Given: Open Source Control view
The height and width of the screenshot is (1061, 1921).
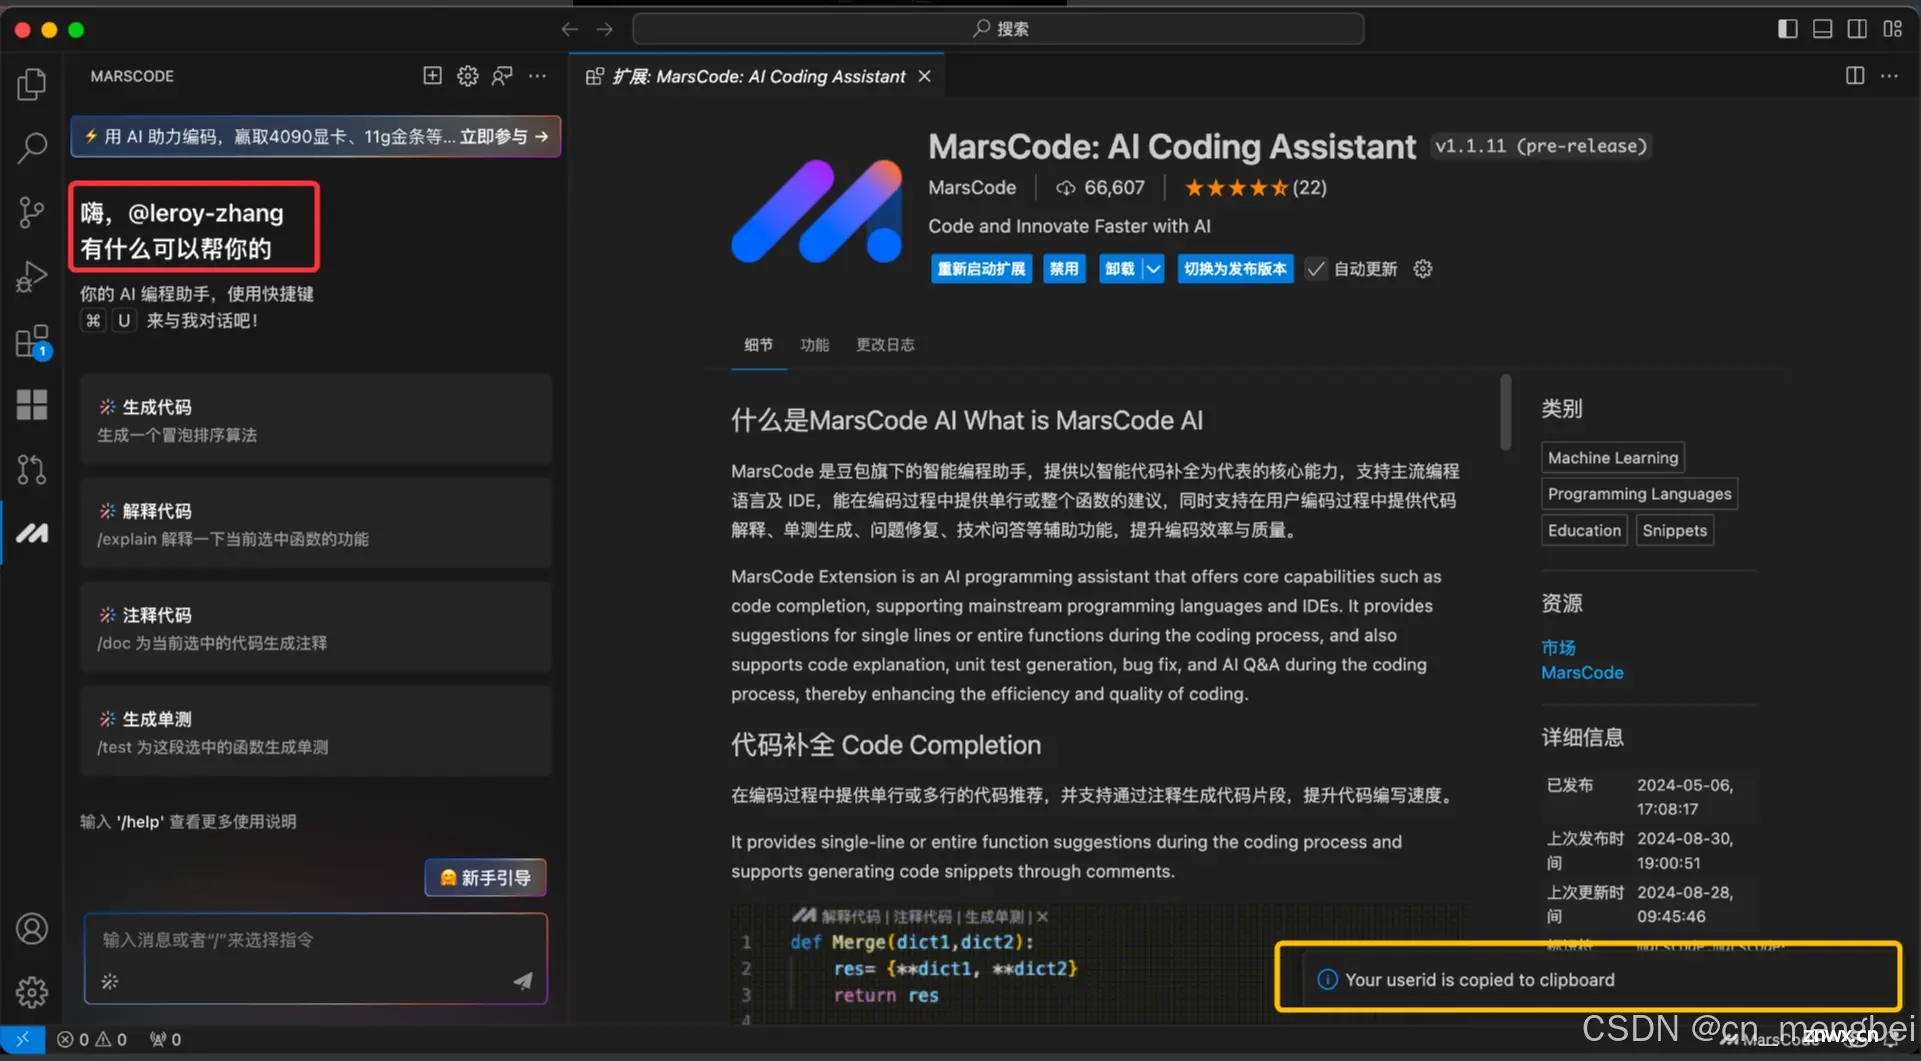Looking at the screenshot, I should tap(32, 212).
